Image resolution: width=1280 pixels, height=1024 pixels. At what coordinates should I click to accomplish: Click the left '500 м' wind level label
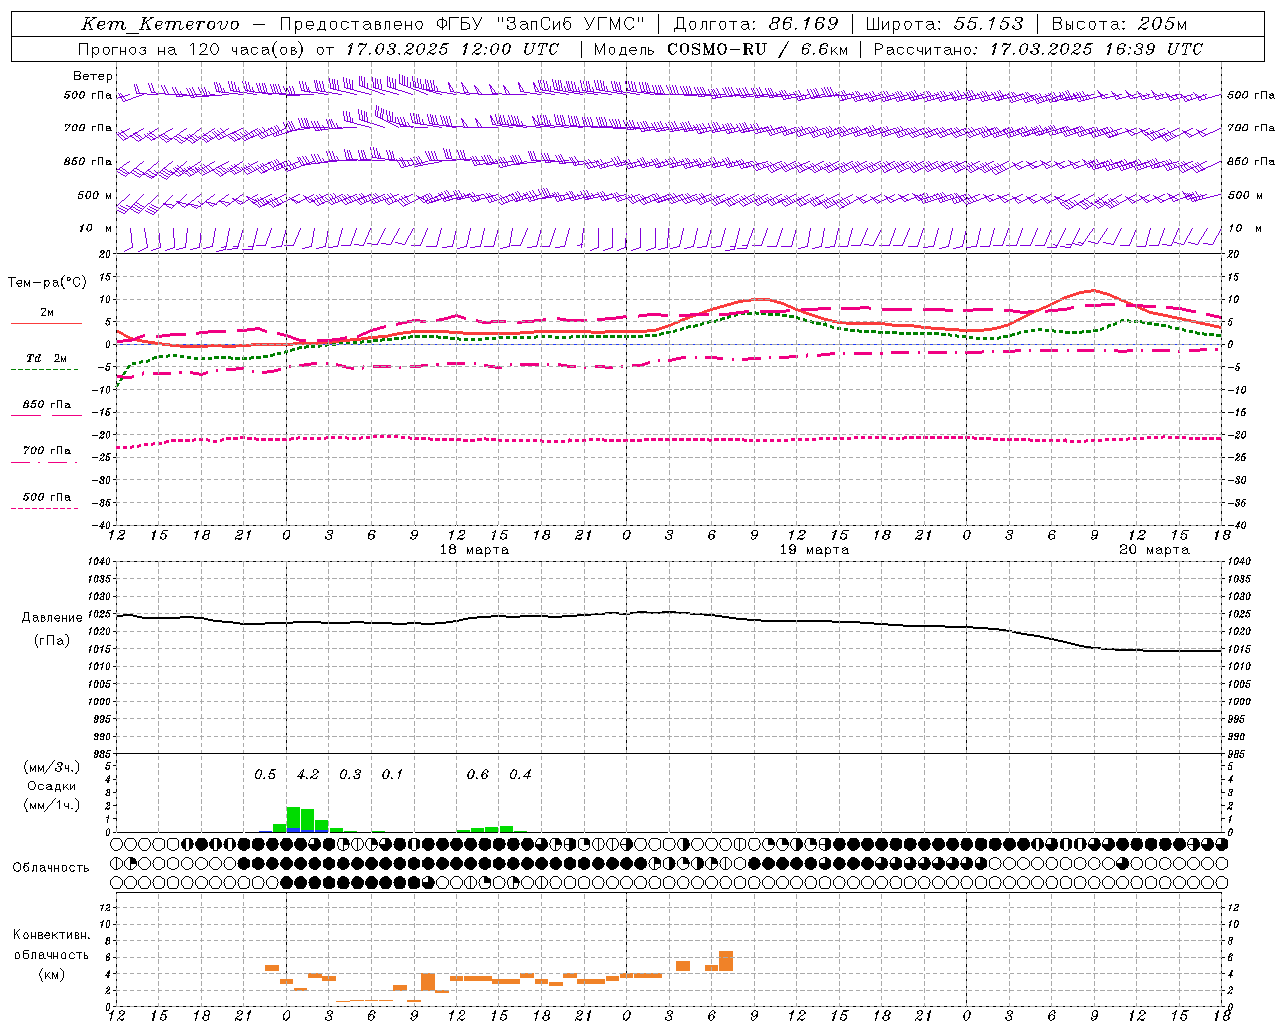click(95, 195)
